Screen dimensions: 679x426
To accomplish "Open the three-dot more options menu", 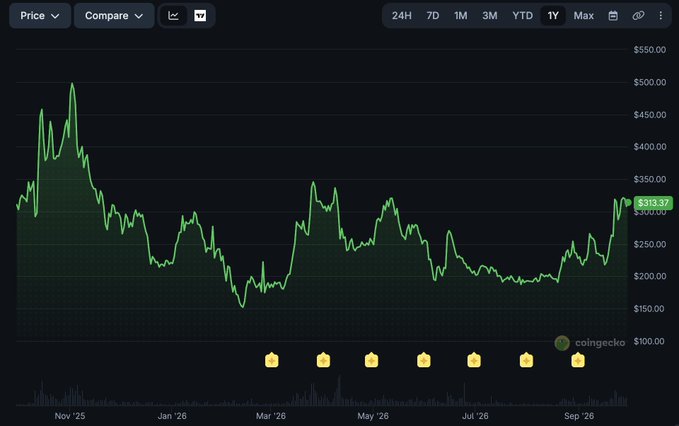I will click(660, 16).
